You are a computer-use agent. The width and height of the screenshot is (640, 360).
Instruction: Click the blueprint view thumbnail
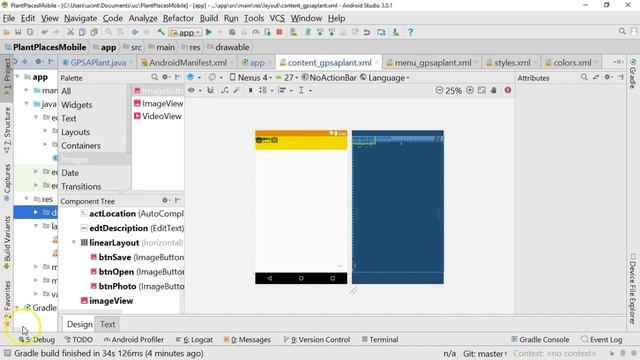(x=398, y=207)
